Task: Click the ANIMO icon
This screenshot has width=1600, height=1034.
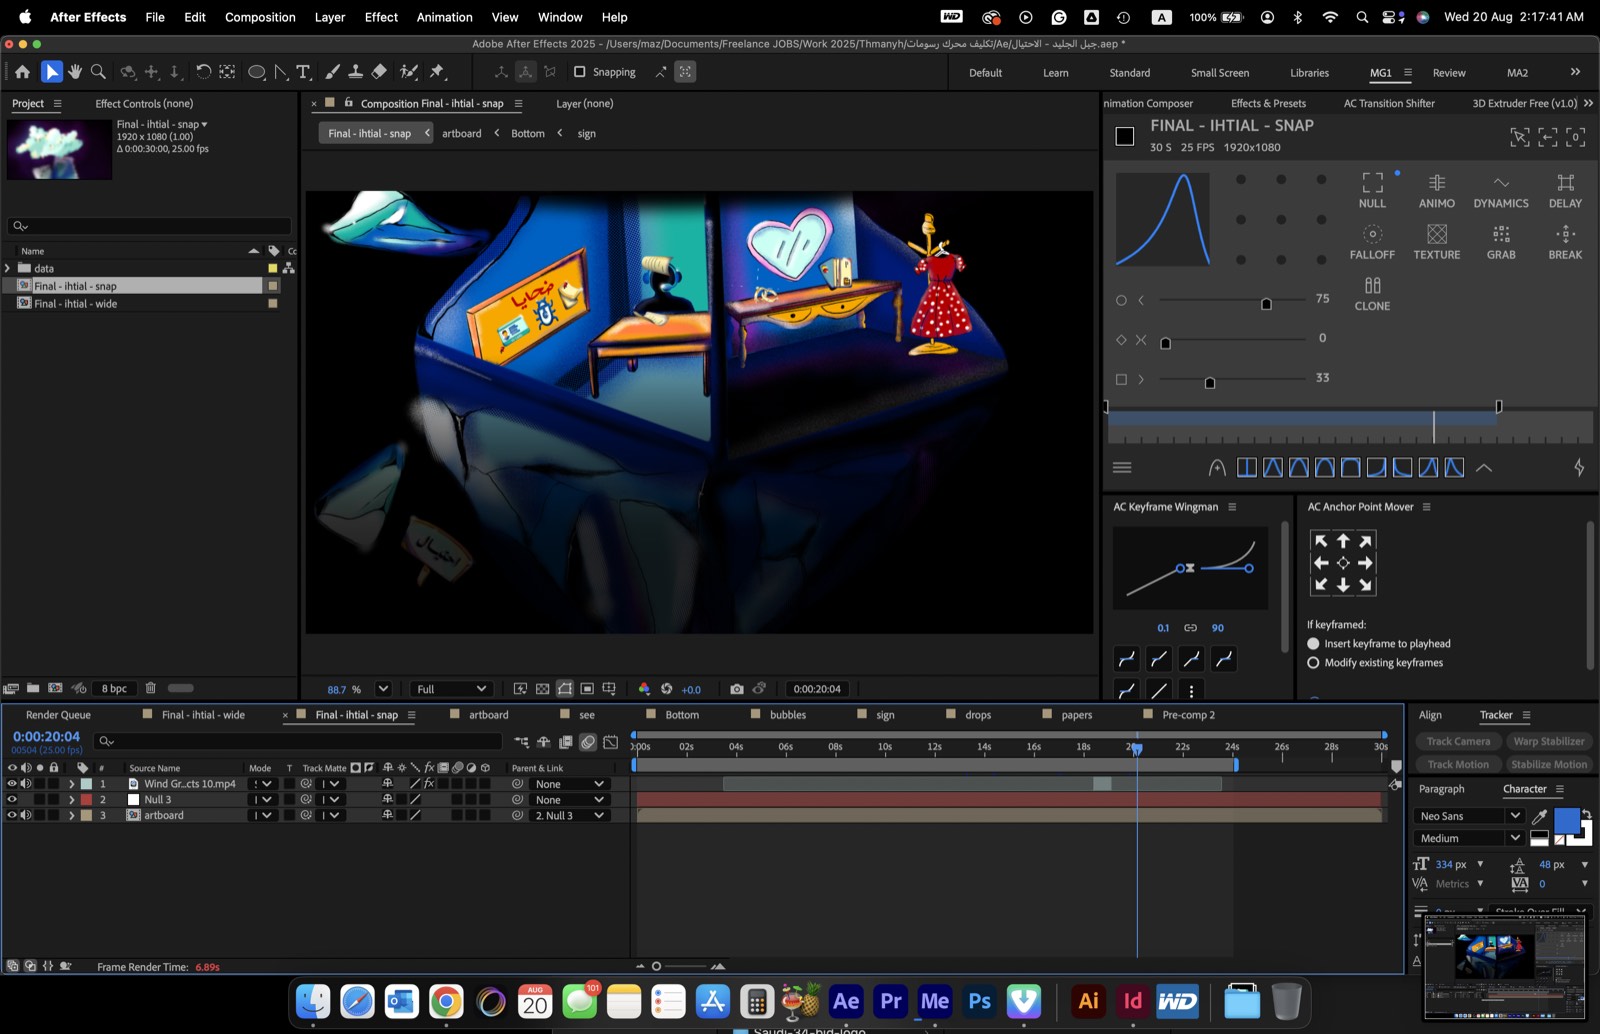Action: point(1436,190)
